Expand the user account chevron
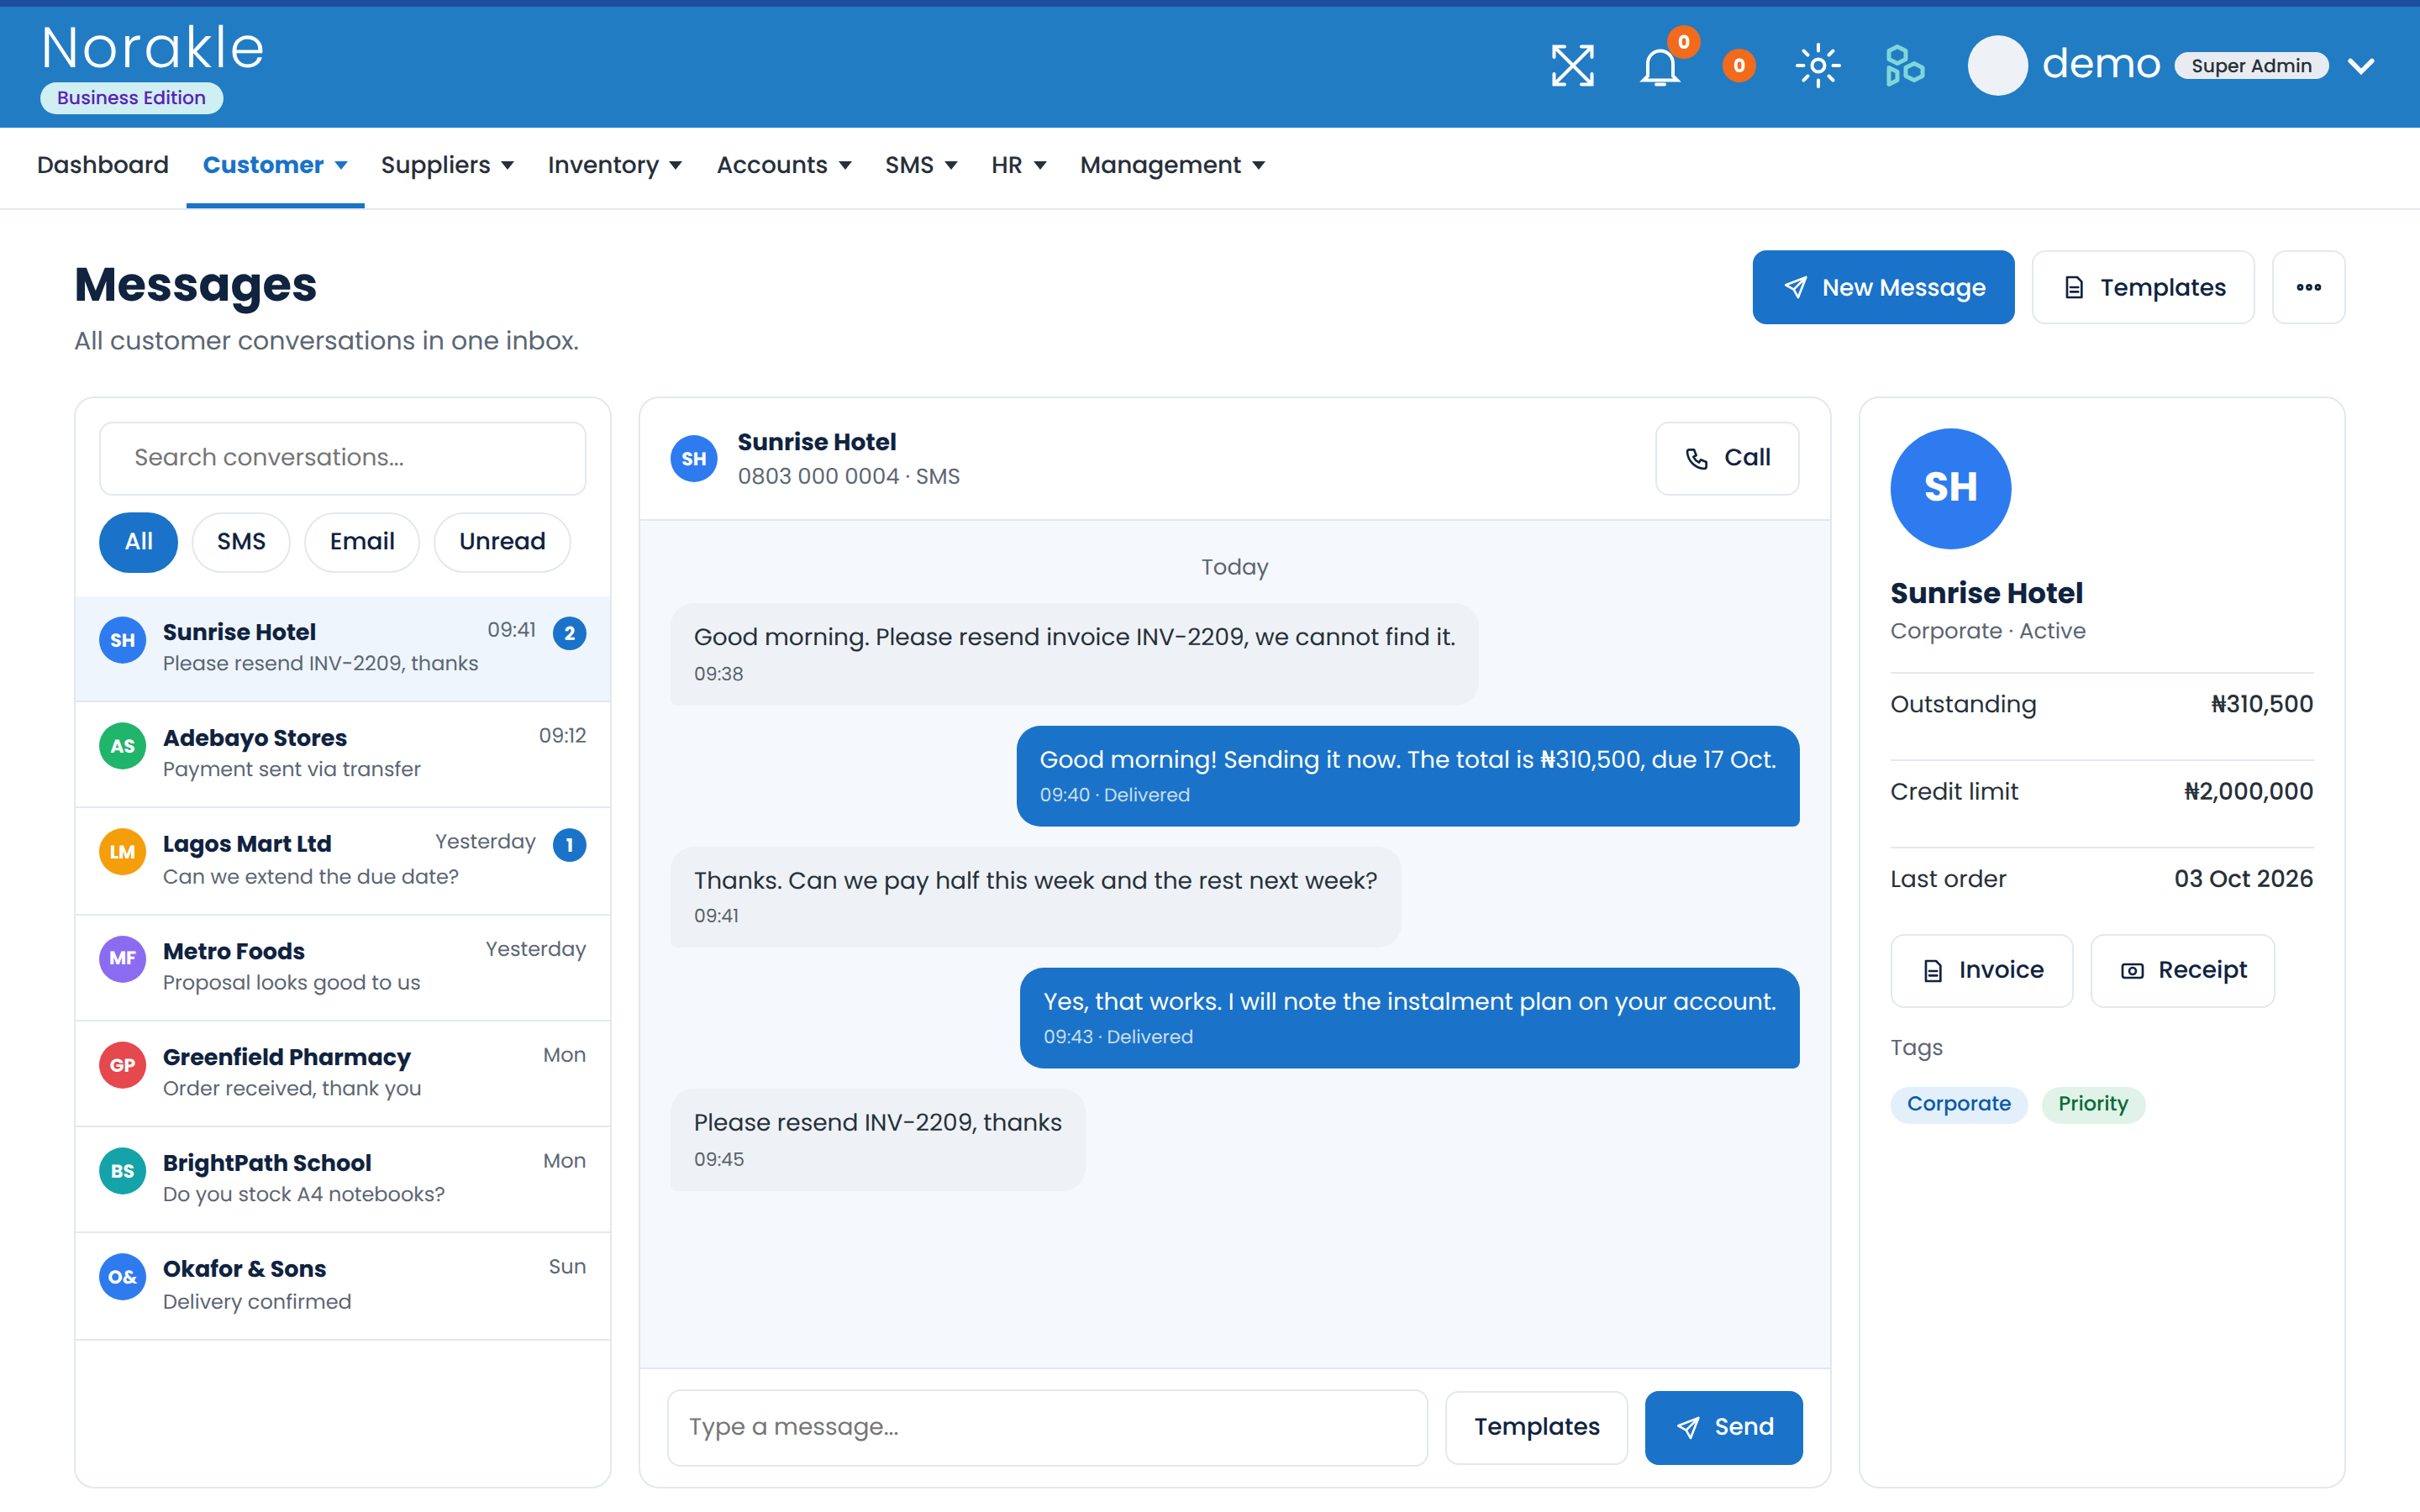Image resolution: width=2420 pixels, height=1512 pixels. [2361, 66]
